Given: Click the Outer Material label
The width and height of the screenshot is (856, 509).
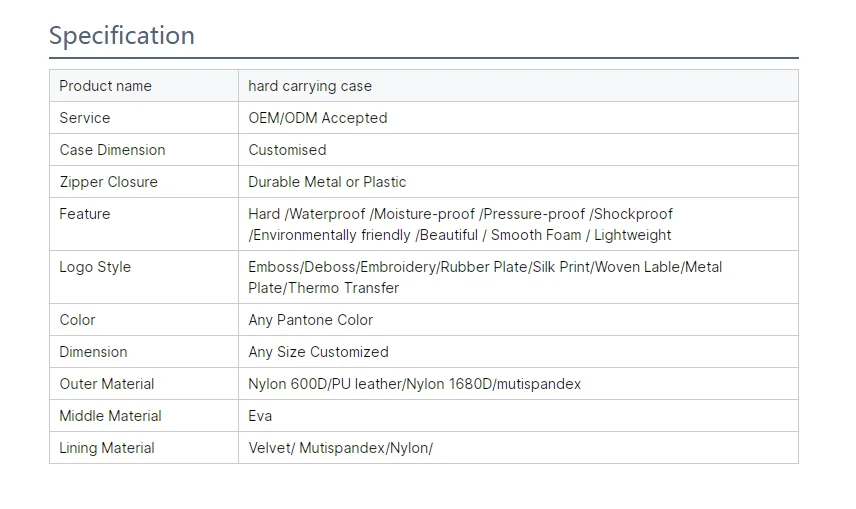Looking at the screenshot, I should click(x=107, y=384).
